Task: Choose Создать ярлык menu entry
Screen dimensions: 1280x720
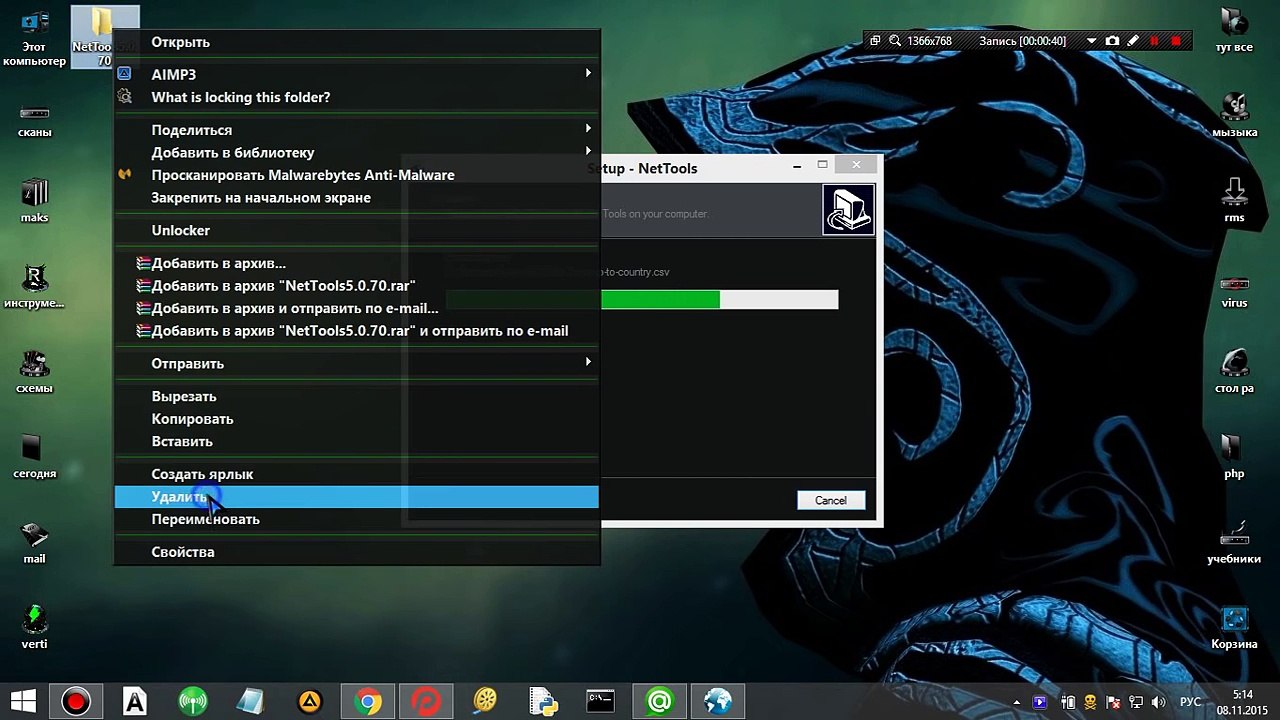Action: (x=356, y=474)
